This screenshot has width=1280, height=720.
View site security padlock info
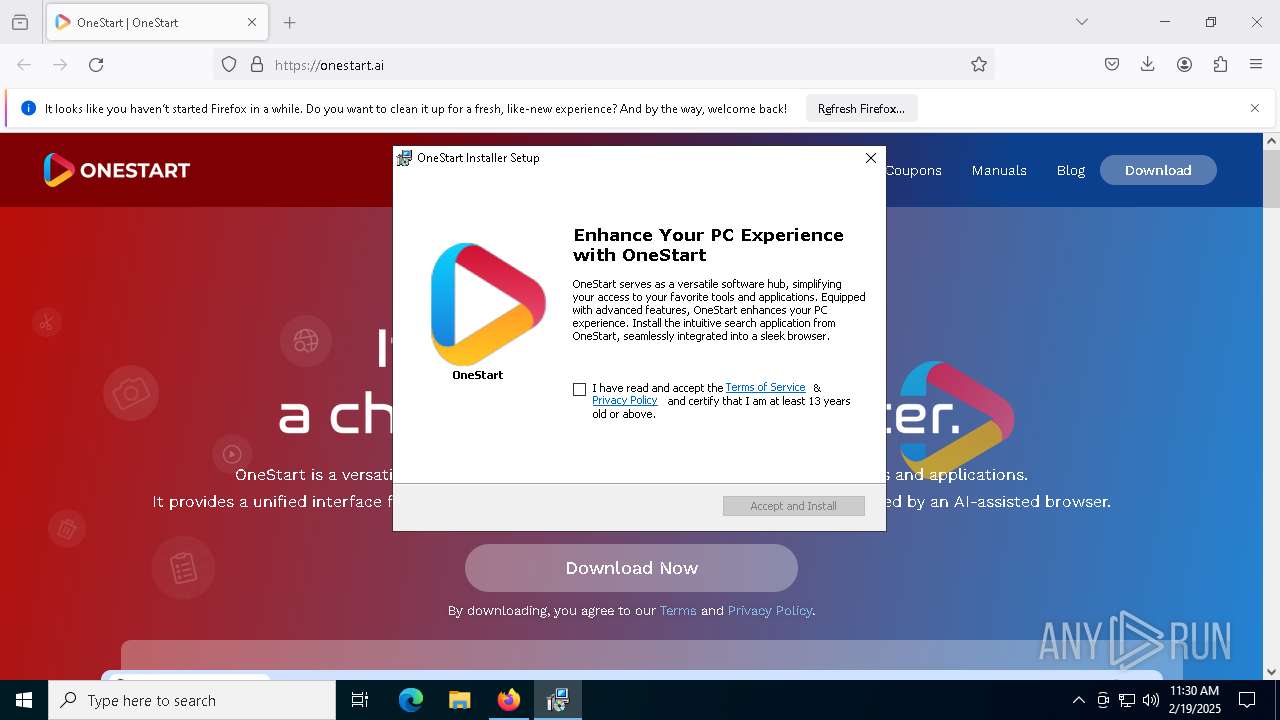pyautogui.click(x=257, y=65)
